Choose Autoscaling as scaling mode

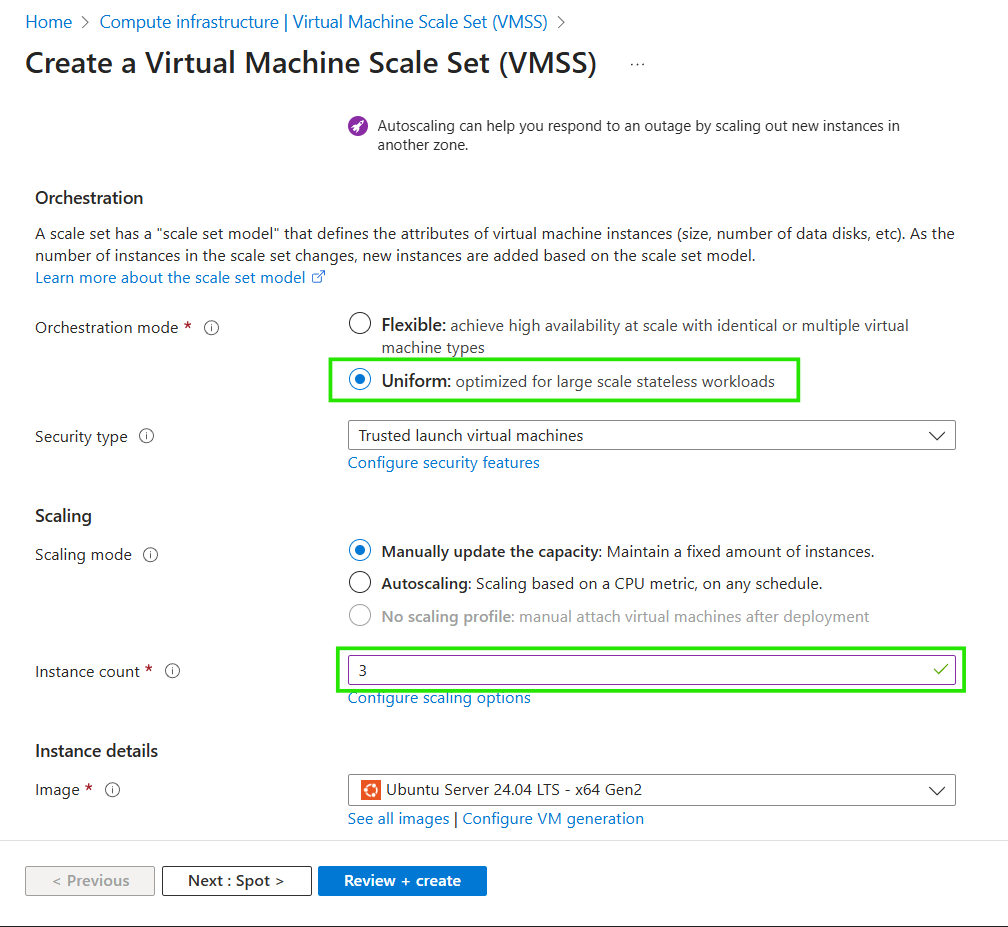pos(359,583)
